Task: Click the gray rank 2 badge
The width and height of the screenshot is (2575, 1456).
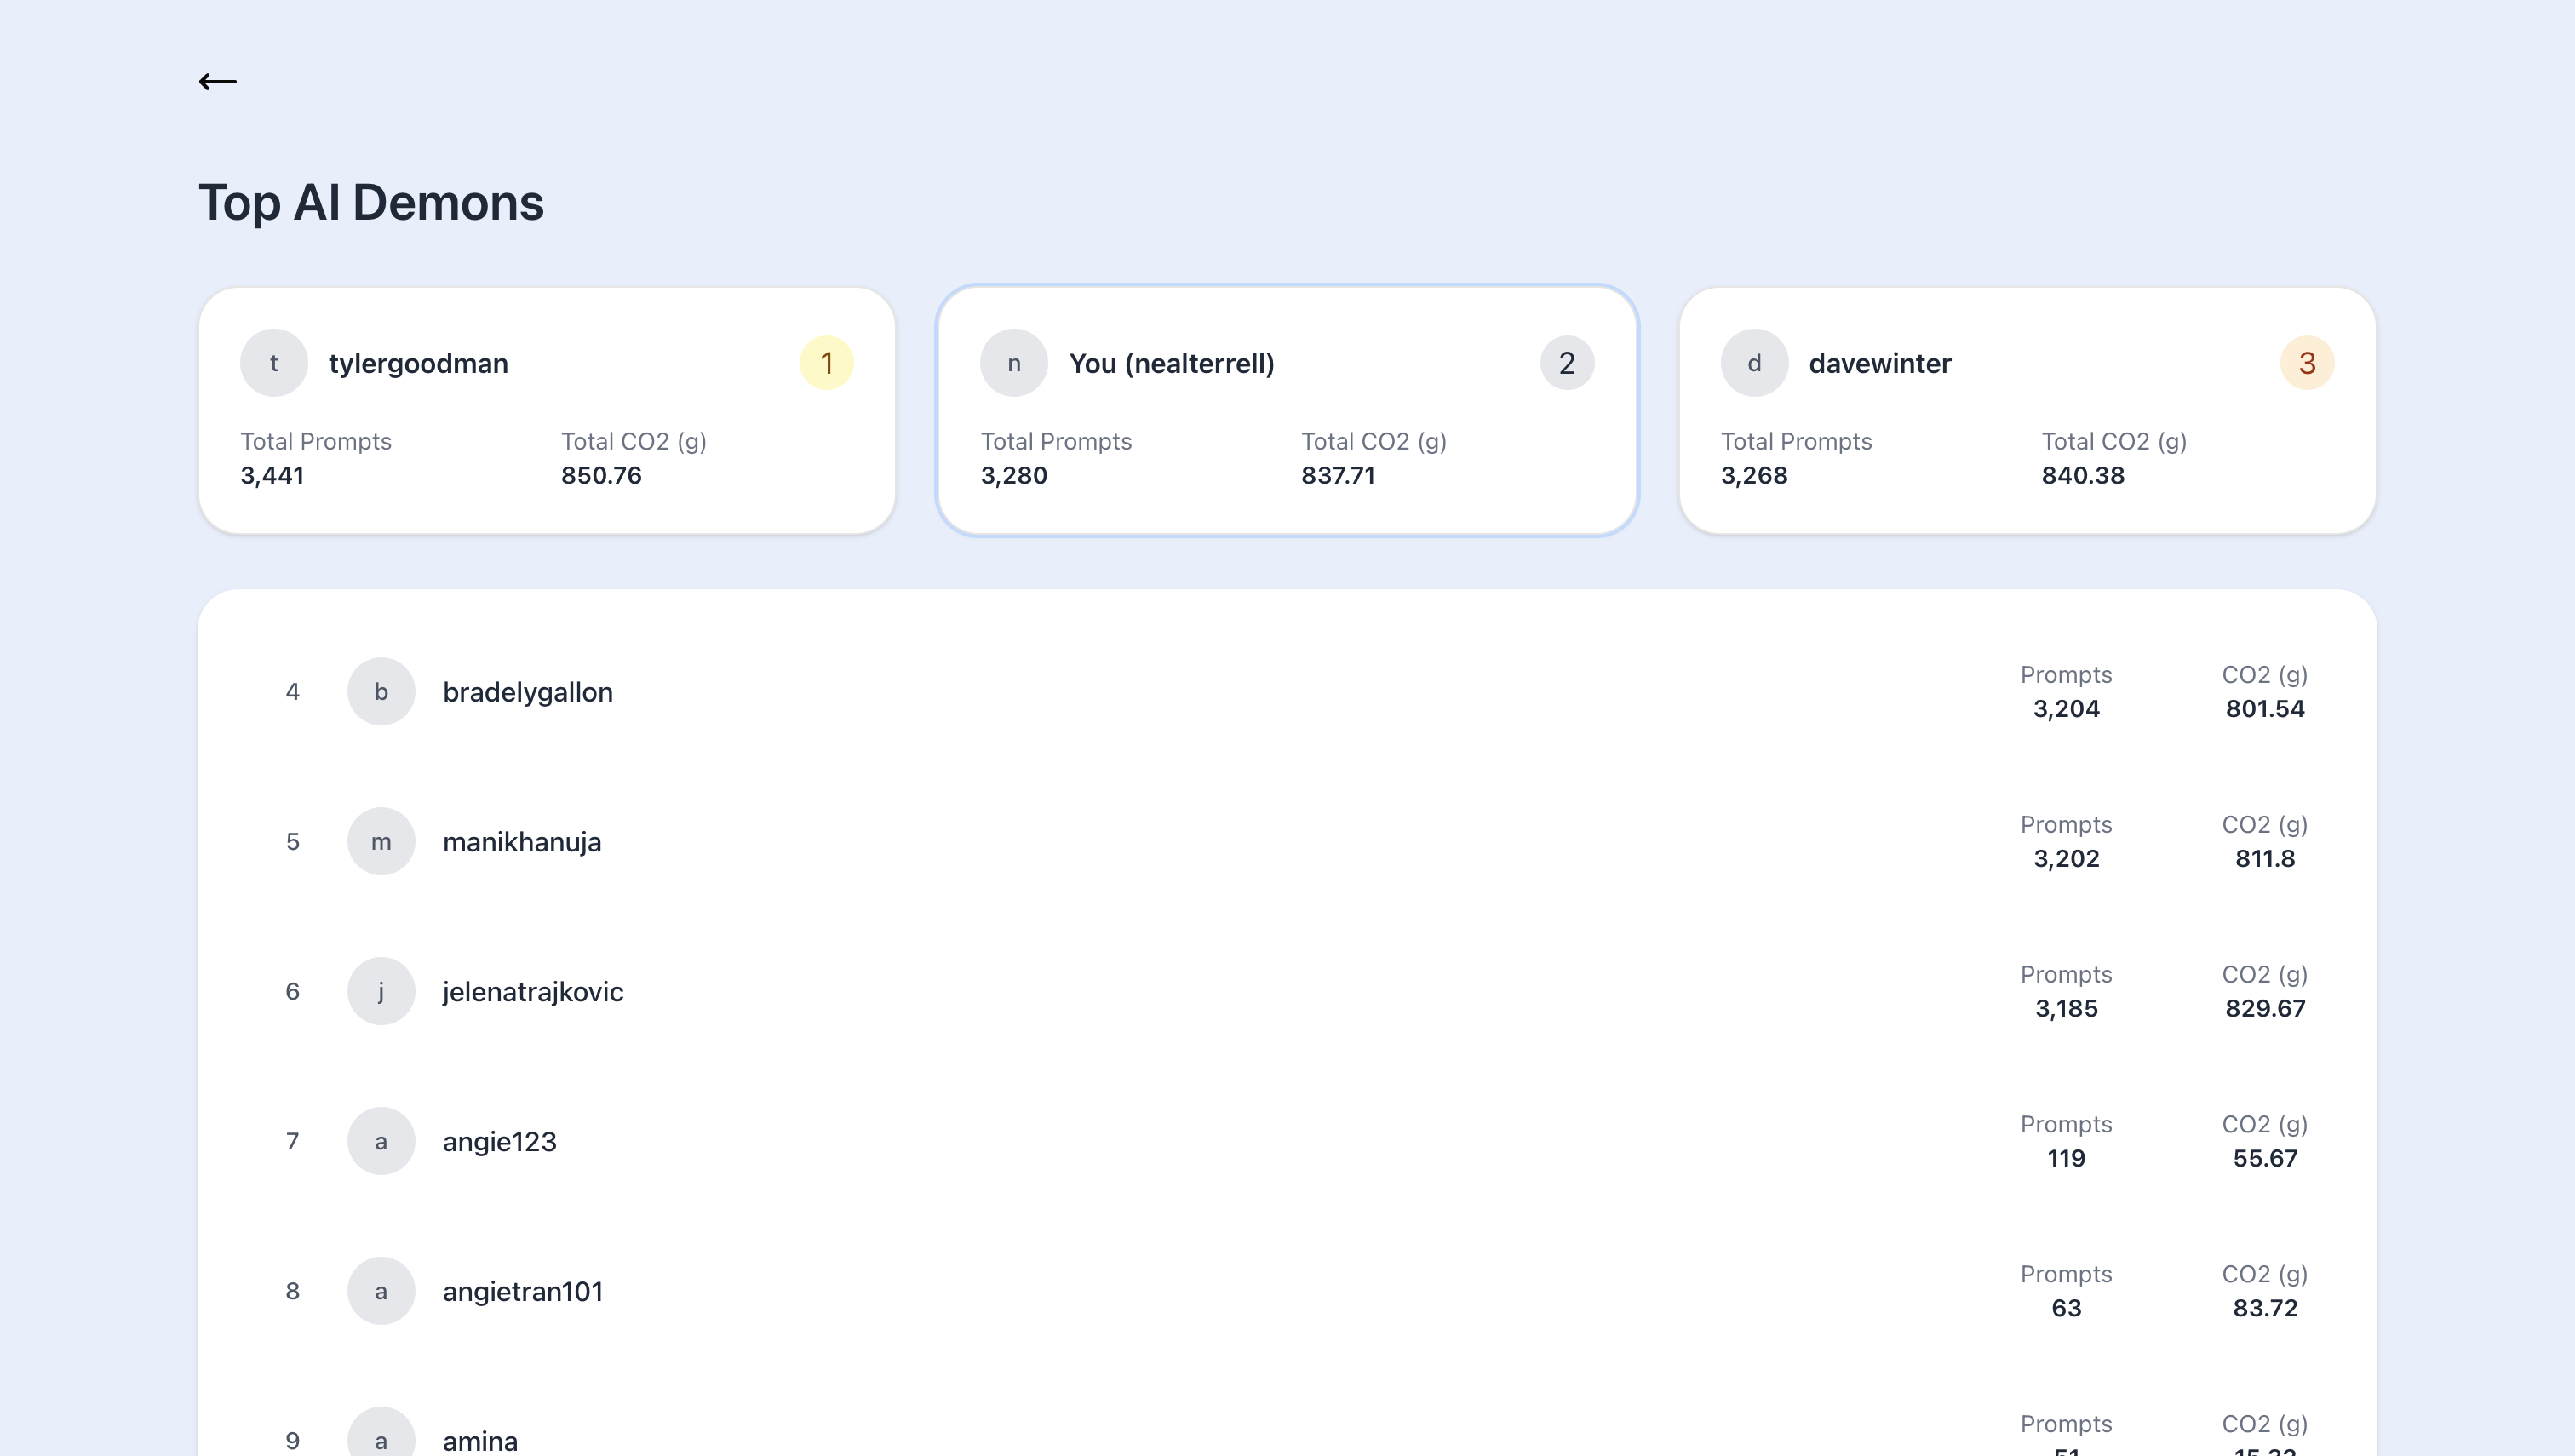Action: click(x=1566, y=363)
